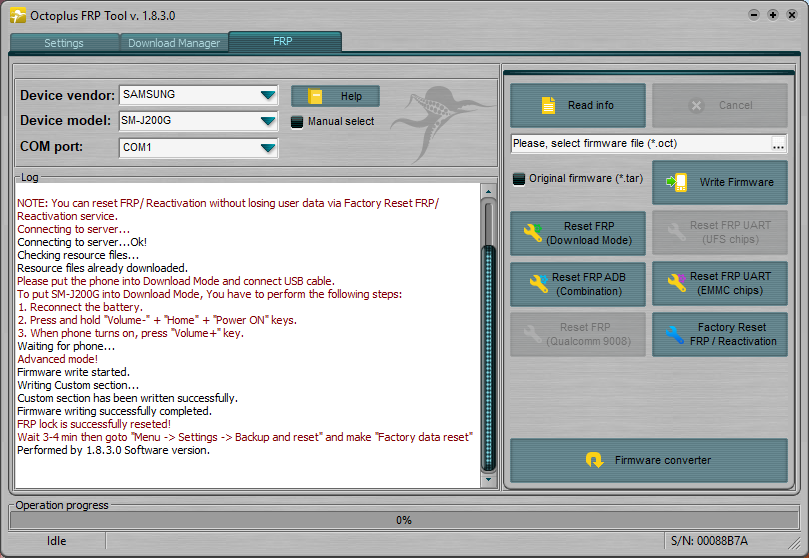Screen dimensions: 809x558
Task: Open the Device model dropdown list
Action: pyautogui.click(x=267, y=121)
